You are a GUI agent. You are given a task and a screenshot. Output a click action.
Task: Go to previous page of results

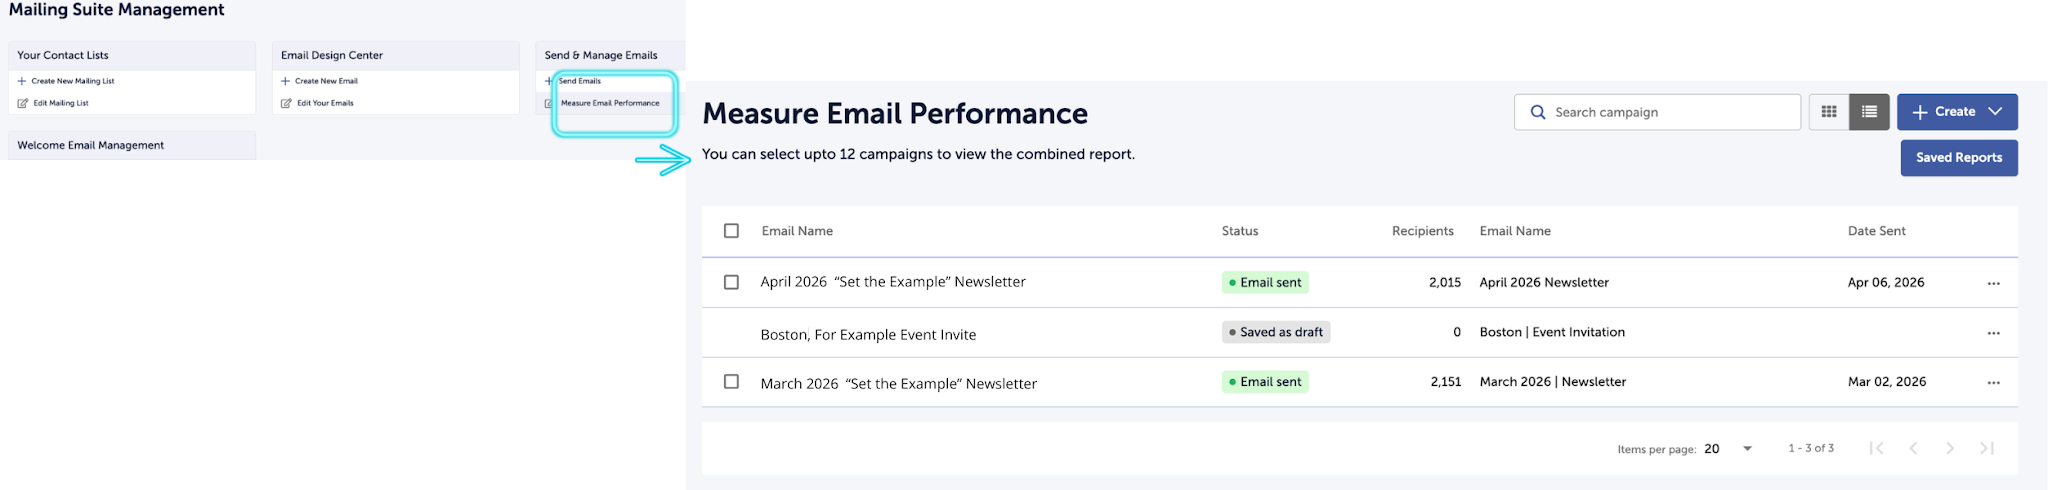[x=1913, y=448]
